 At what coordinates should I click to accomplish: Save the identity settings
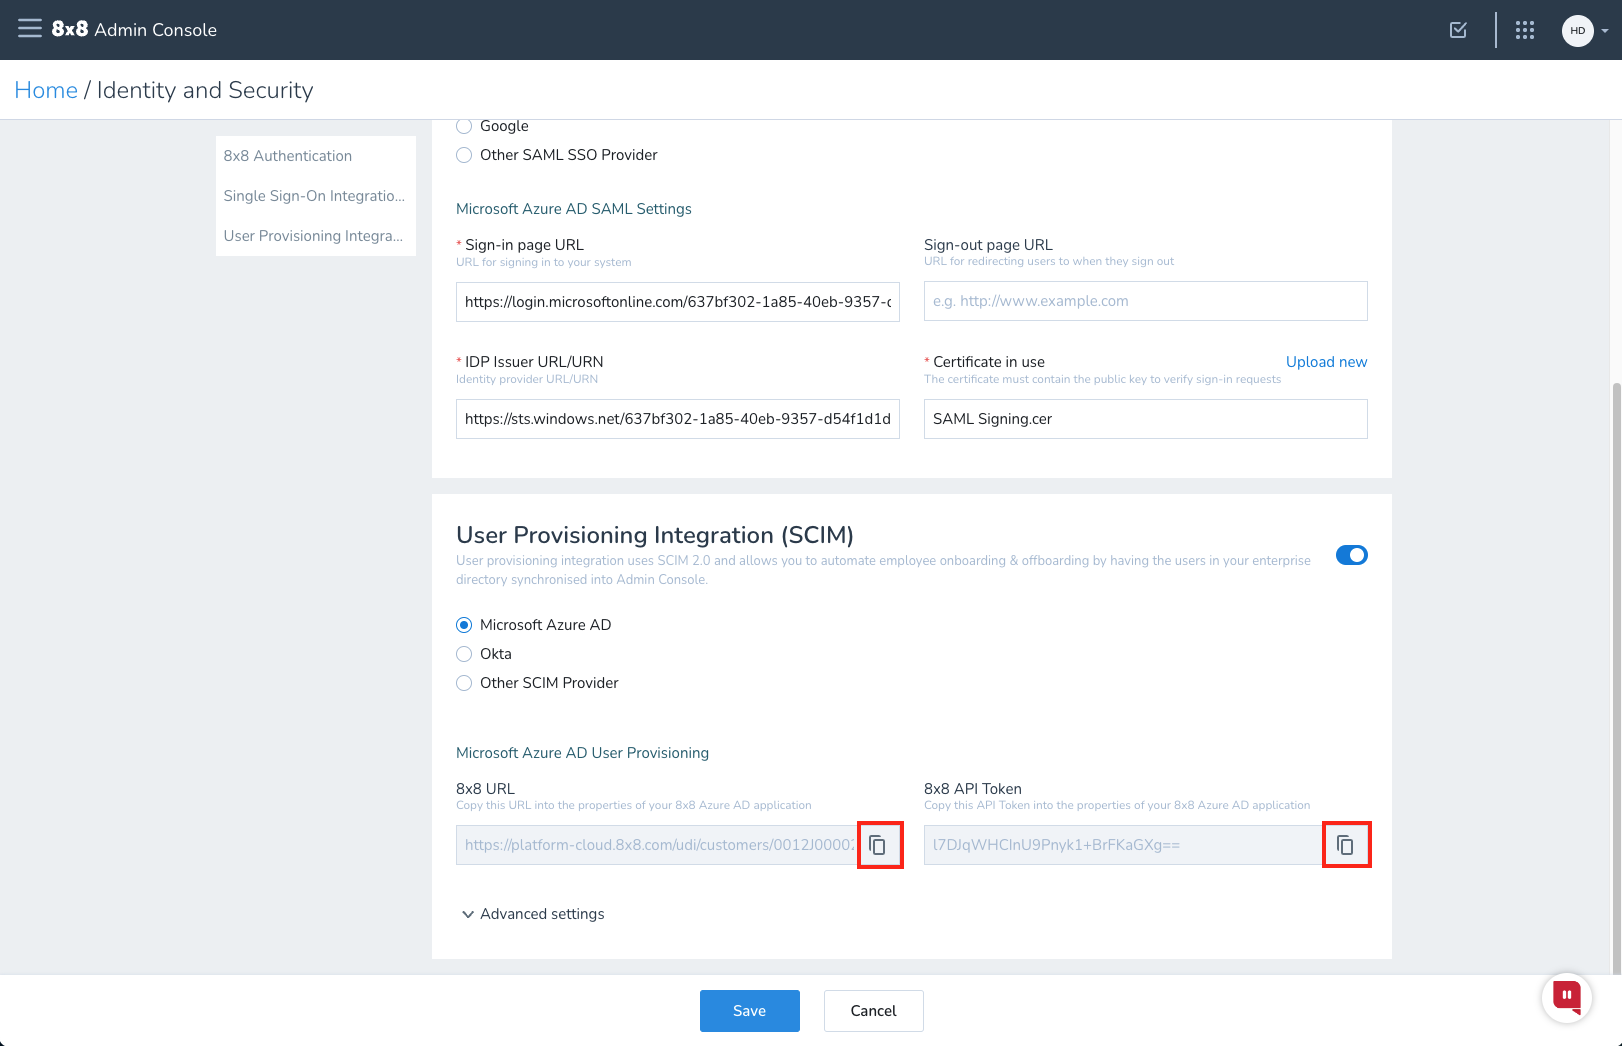750,1011
